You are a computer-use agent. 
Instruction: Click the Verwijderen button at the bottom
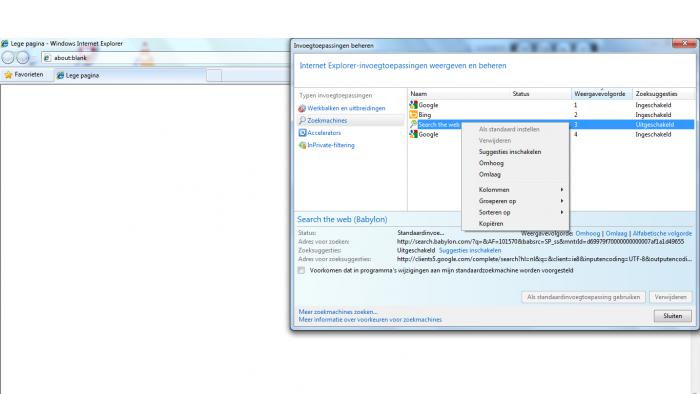pos(670,297)
